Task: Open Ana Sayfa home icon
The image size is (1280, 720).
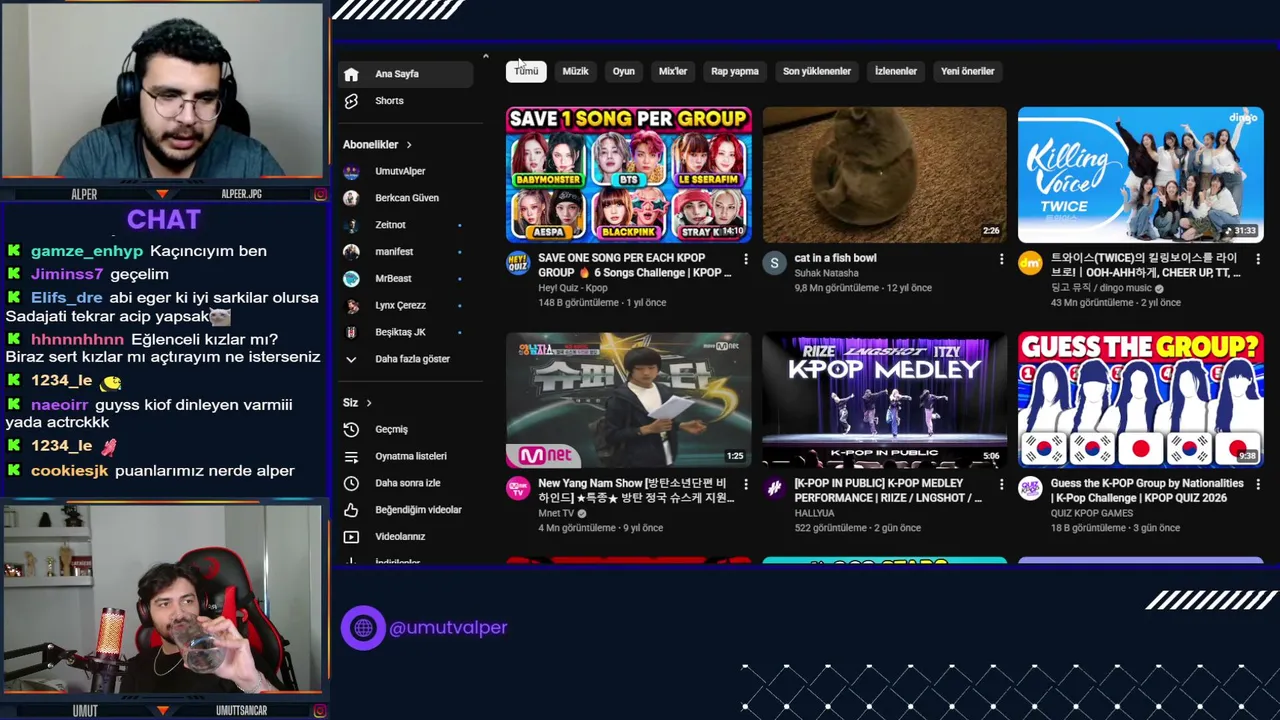Action: pyautogui.click(x=351, y=74)
